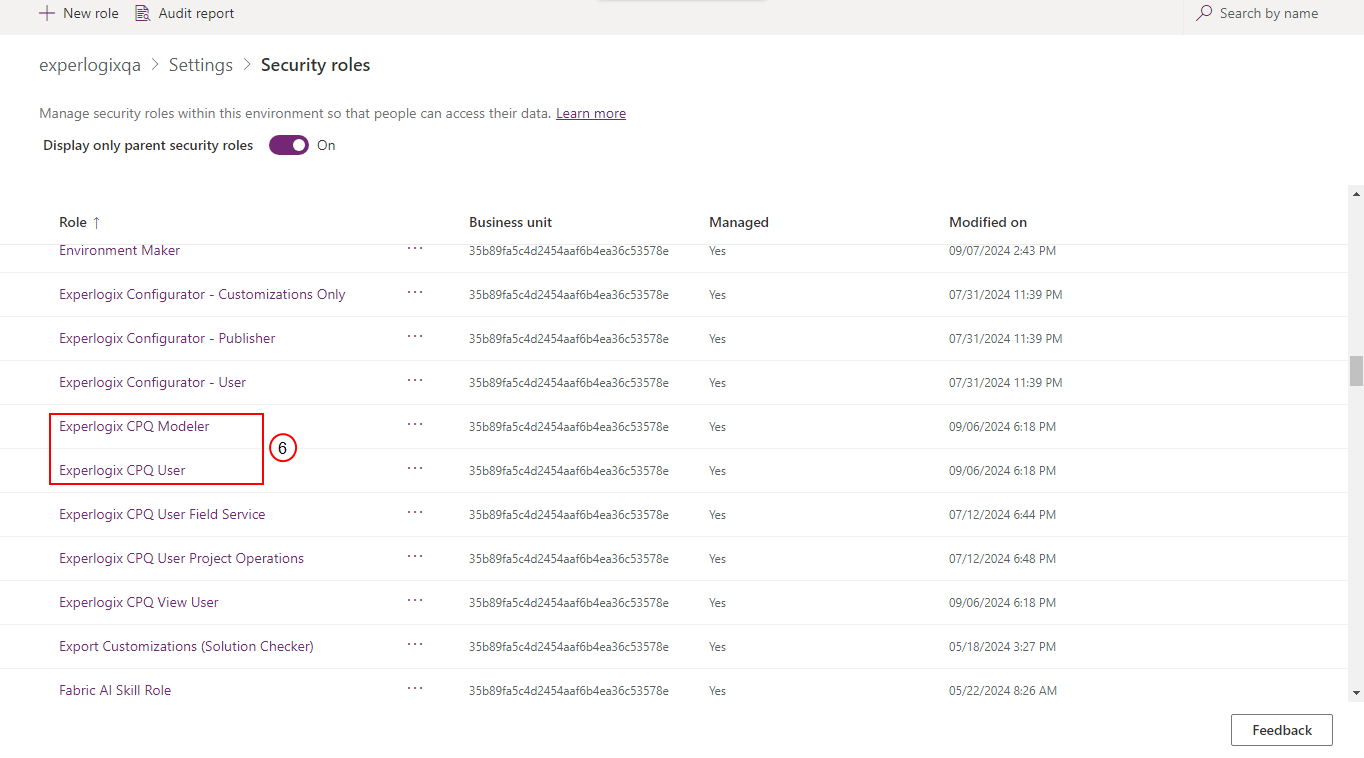Screen dimensions: 1364x758
Task: Click the New role plus icon
Action: click(47, 13)
